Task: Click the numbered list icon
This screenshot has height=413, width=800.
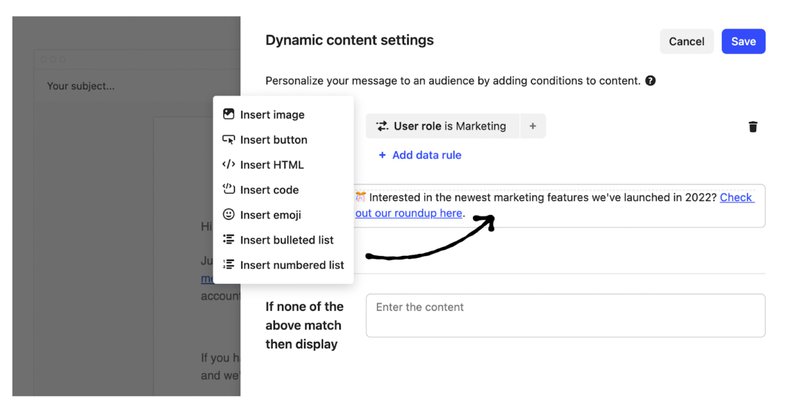Action: [x=229, y=264]
